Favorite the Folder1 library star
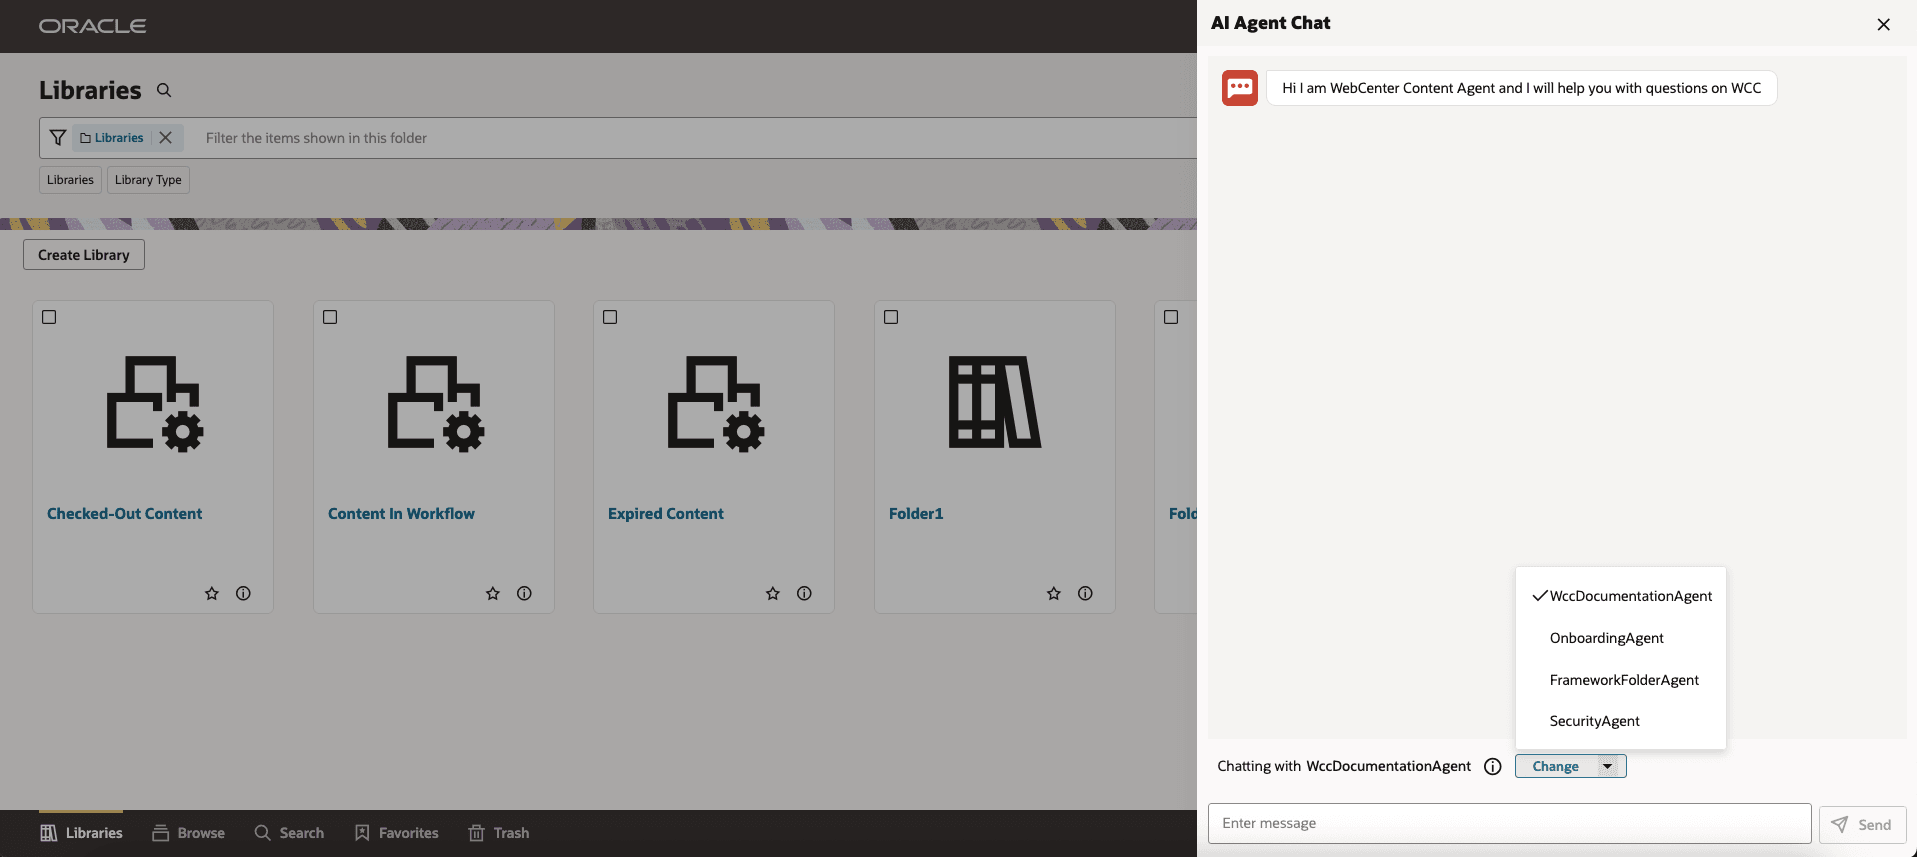Viewport: 1917px width, 857px height. coord(1054,593)
